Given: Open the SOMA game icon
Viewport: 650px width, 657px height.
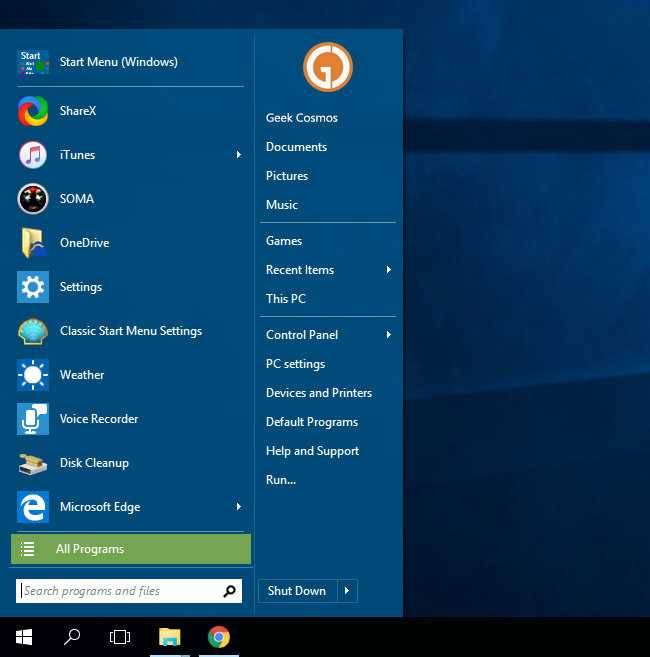Looking at the screenshot, I should click(x=33, y=199).
